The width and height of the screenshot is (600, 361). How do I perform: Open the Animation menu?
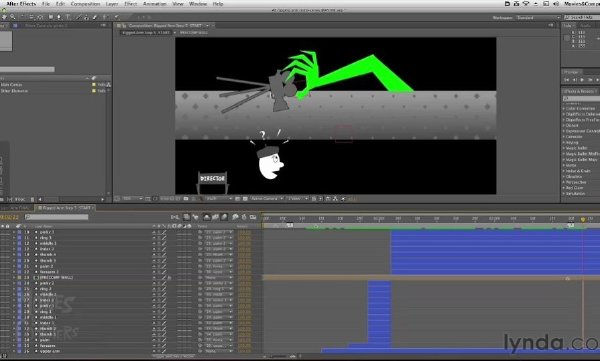pyautogui.click(x=155, y=4)
